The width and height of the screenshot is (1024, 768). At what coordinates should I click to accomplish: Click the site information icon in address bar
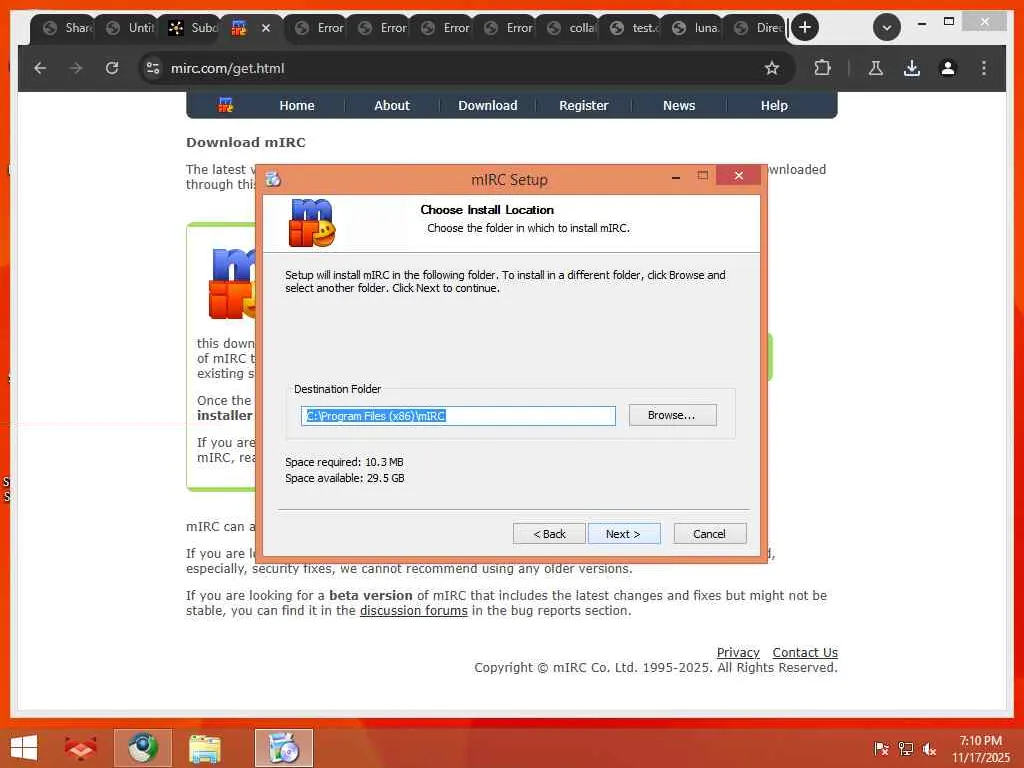pyautogui.click(x=153, y=68)
